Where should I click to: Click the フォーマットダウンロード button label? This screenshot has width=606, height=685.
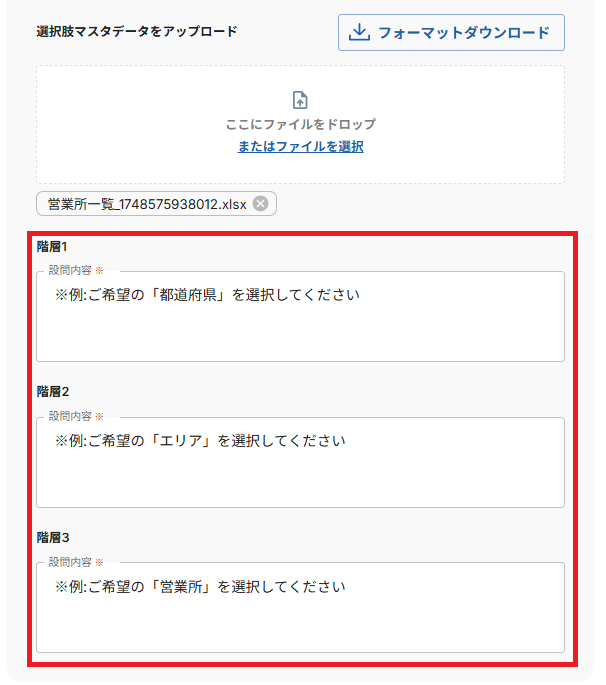click(464, 33)
